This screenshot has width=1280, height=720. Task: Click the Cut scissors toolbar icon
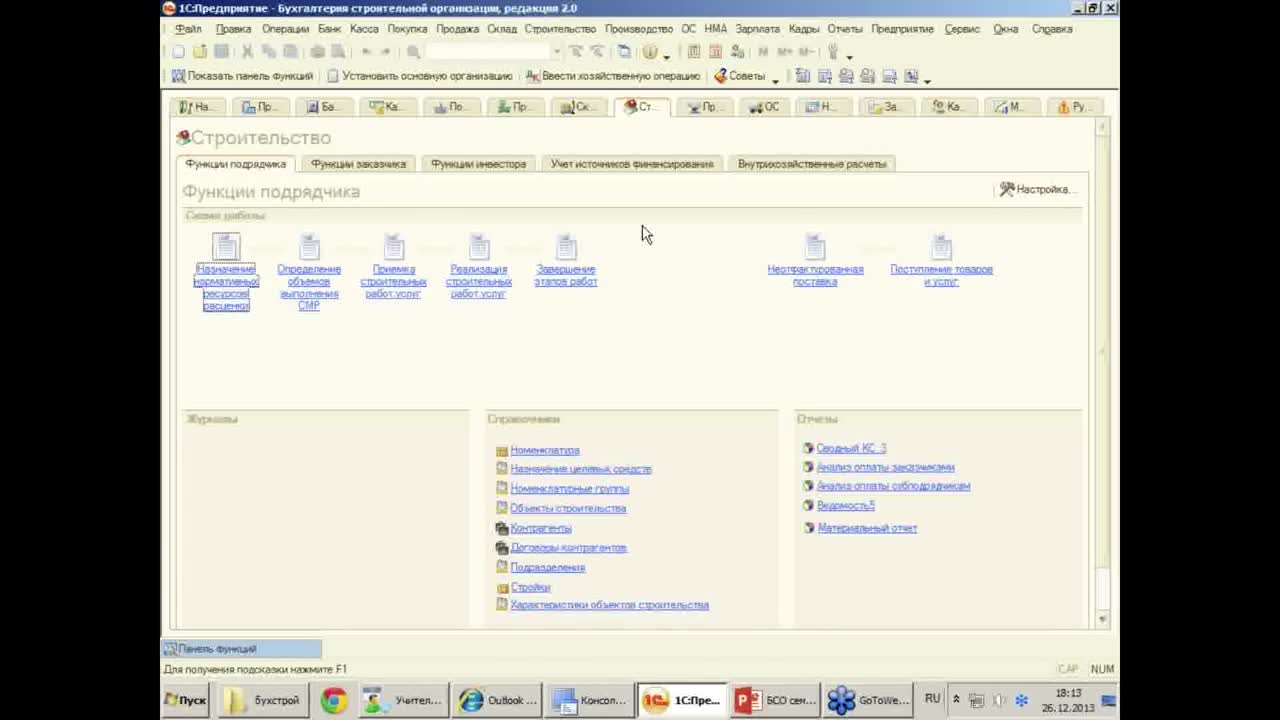[x=249, y=52]
